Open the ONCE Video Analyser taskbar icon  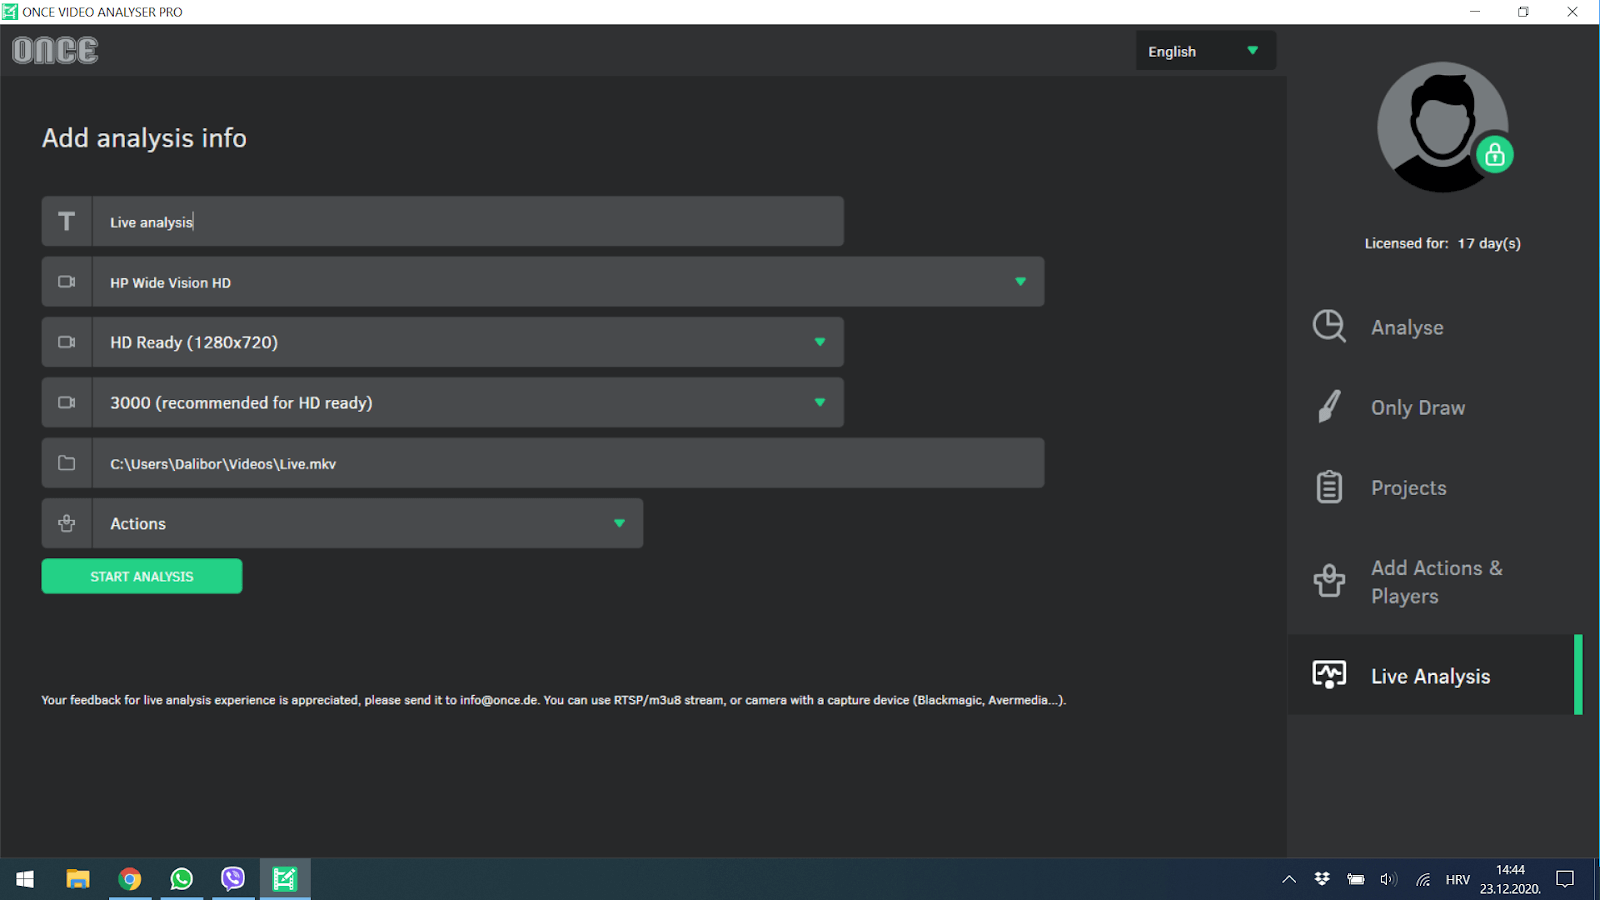(x=285, y=879)
